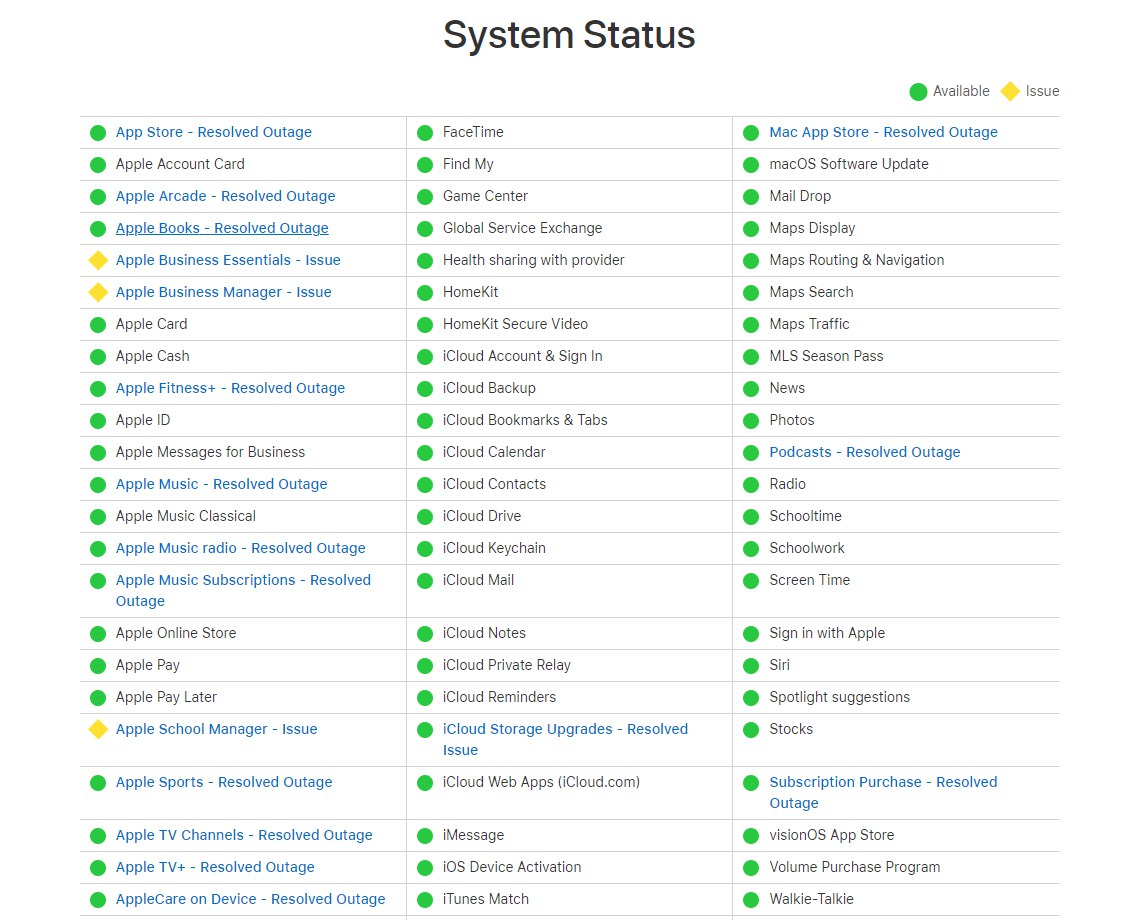Viewport: 1124px width, 920px height.
Task: Click the System Status heading
Action: pos(569,35)
